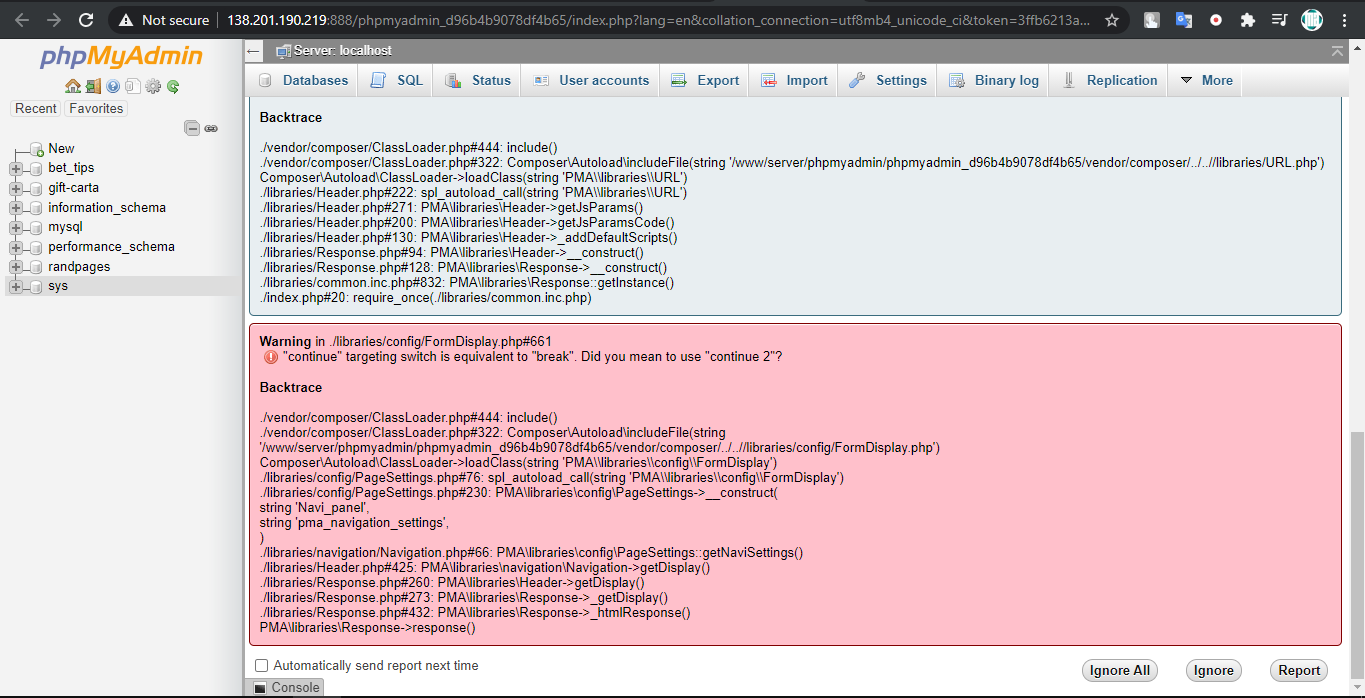This screenshot has width=1365, height=698.
Task: Go back using browser back arrow
Action: [22, 20]
